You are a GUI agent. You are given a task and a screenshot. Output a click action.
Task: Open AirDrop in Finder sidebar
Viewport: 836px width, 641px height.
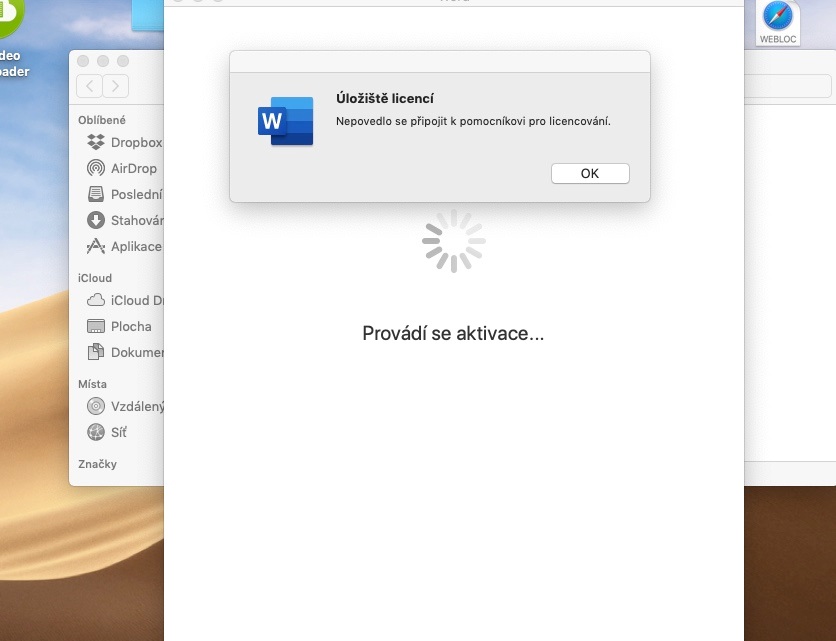pos(122,169)
